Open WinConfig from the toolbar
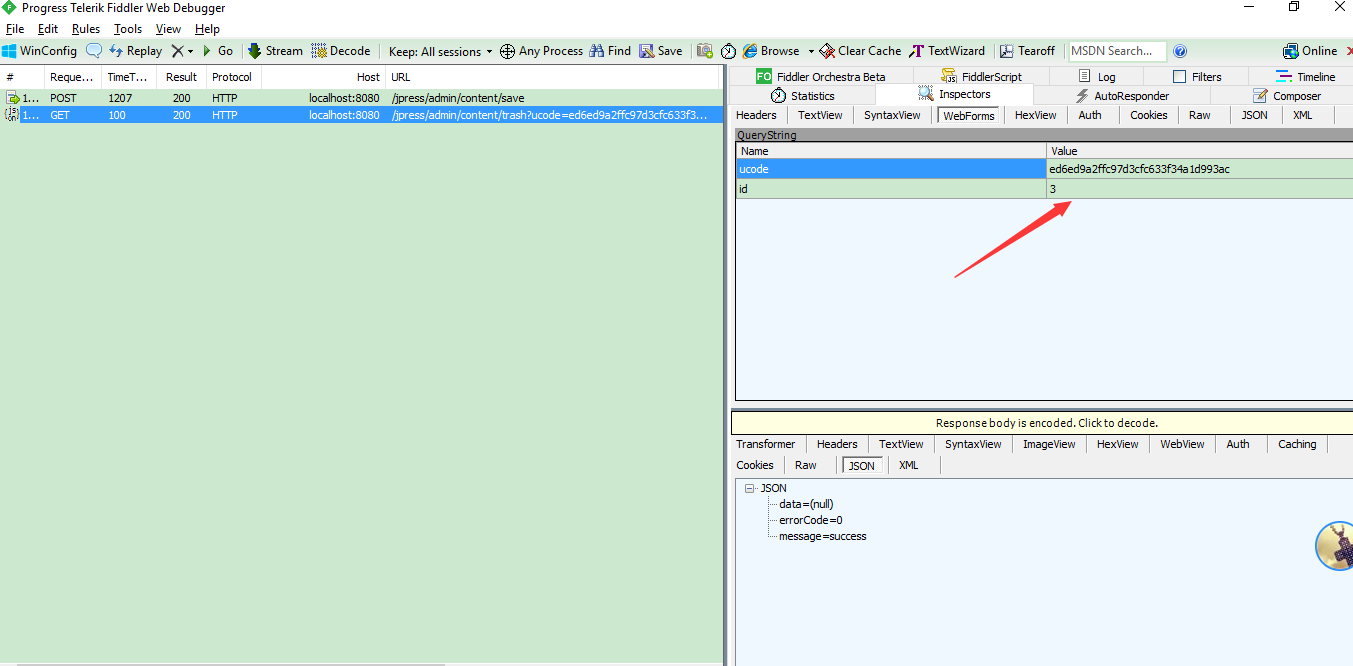Screen dimensions: 1353x666 point(39,51)
